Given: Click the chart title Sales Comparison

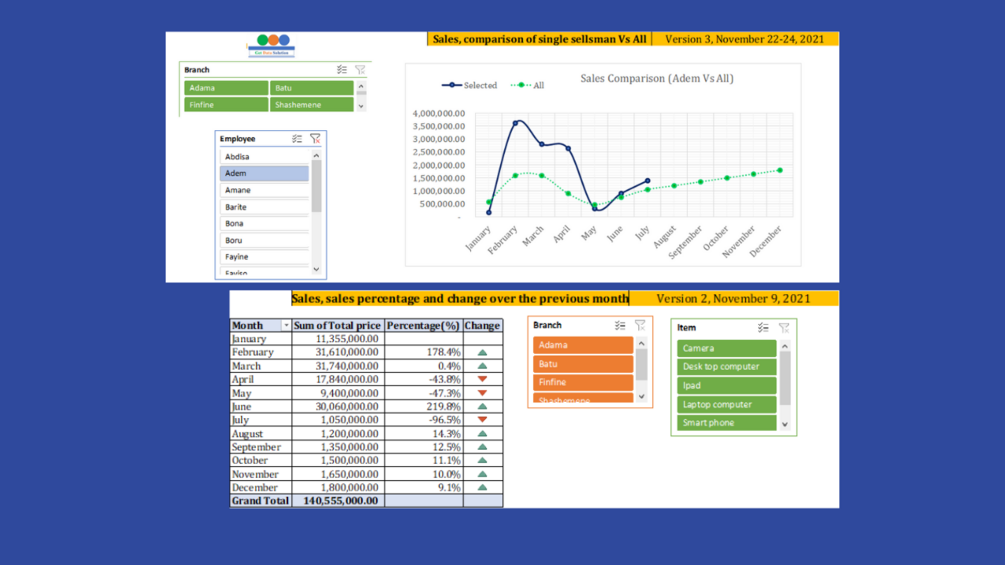Looking at the screenshot, I should pyautogui.click(x=657, y=78).
